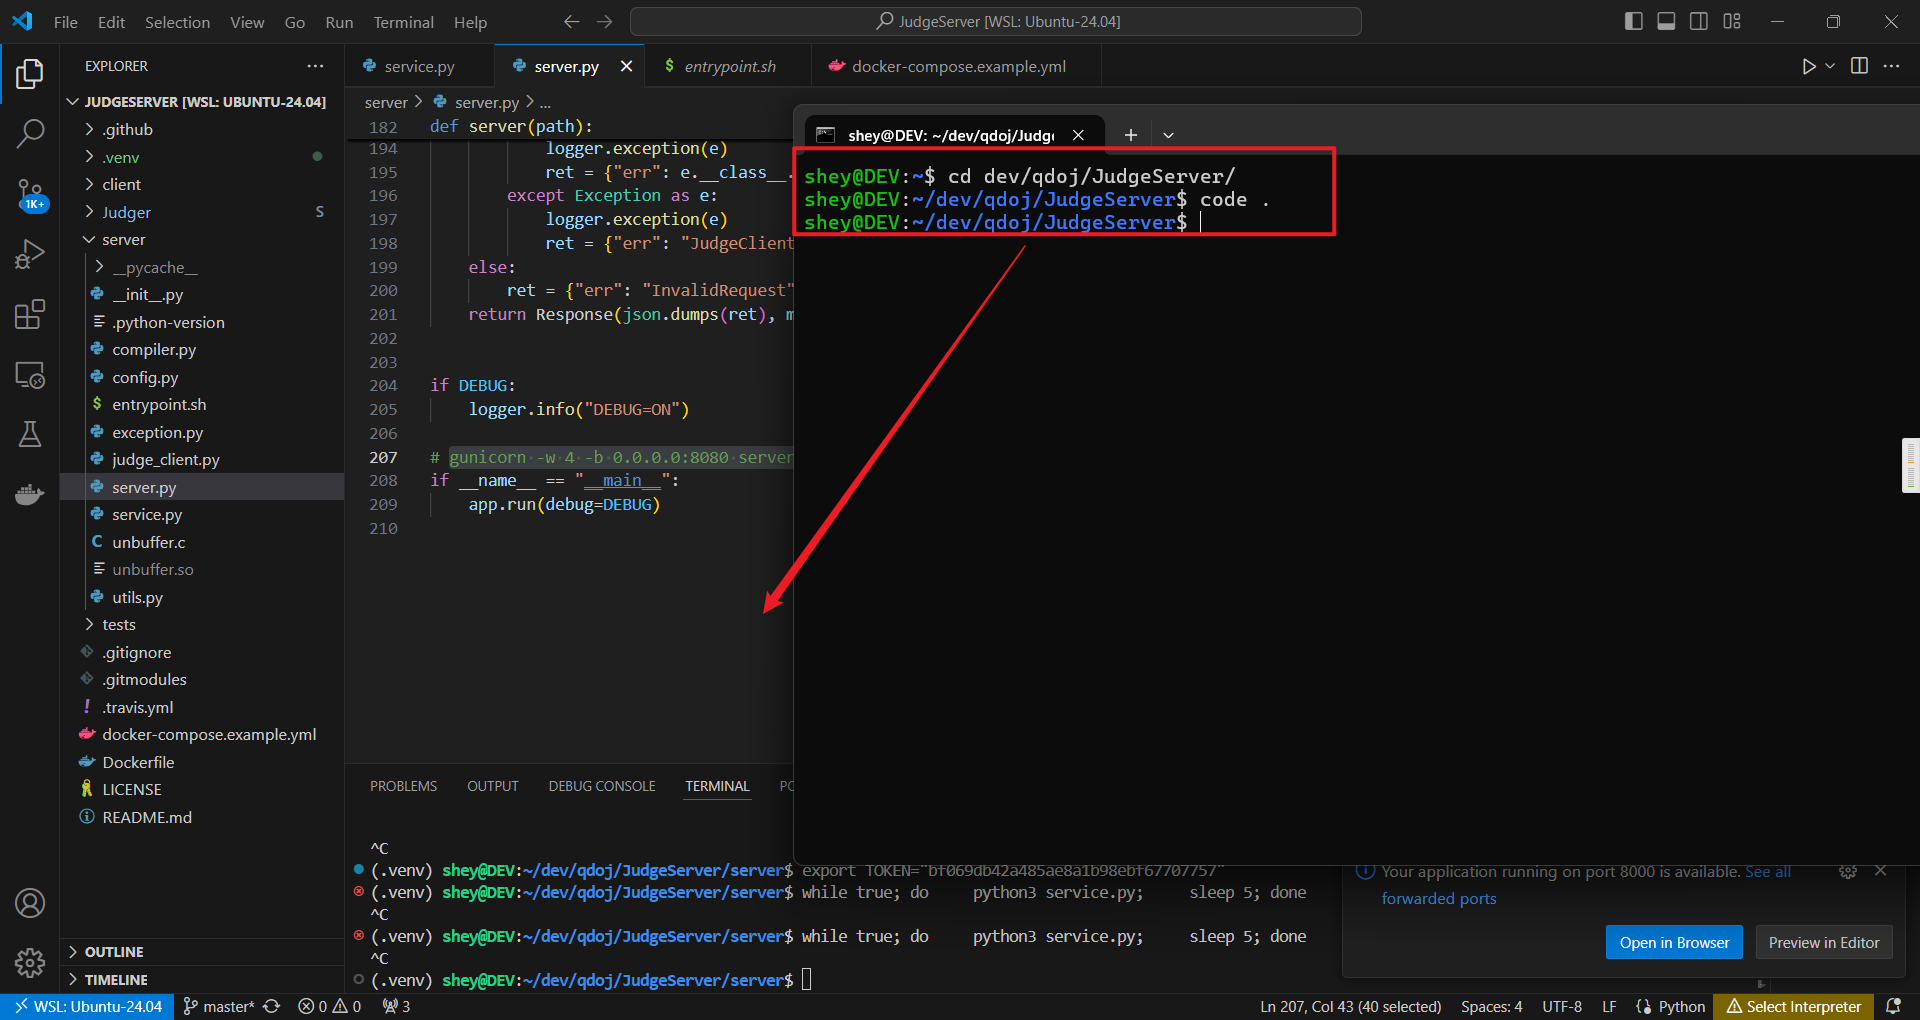This screenshot has height=1020, width=1920.
Task: Switch to the DEBUG CONSOLE panel tab
Action: [x=602, y=786]
